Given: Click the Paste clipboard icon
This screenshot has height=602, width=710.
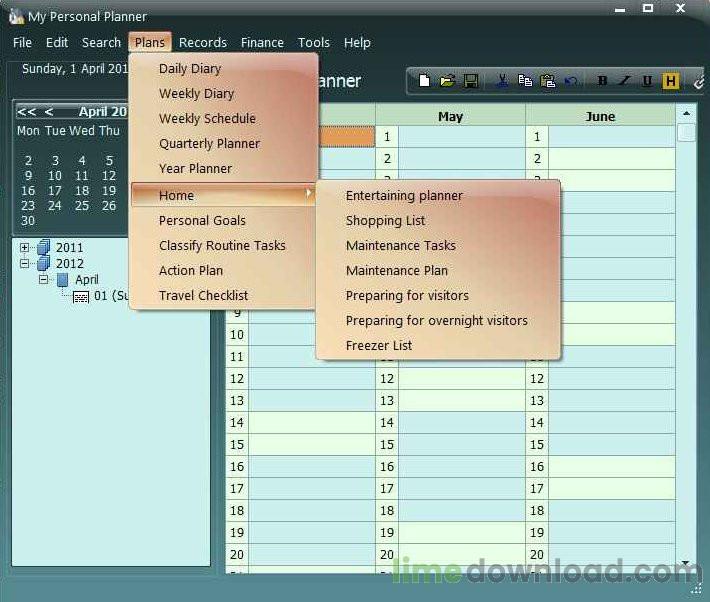Looking at the screenshot, I should tap(548, 81).
